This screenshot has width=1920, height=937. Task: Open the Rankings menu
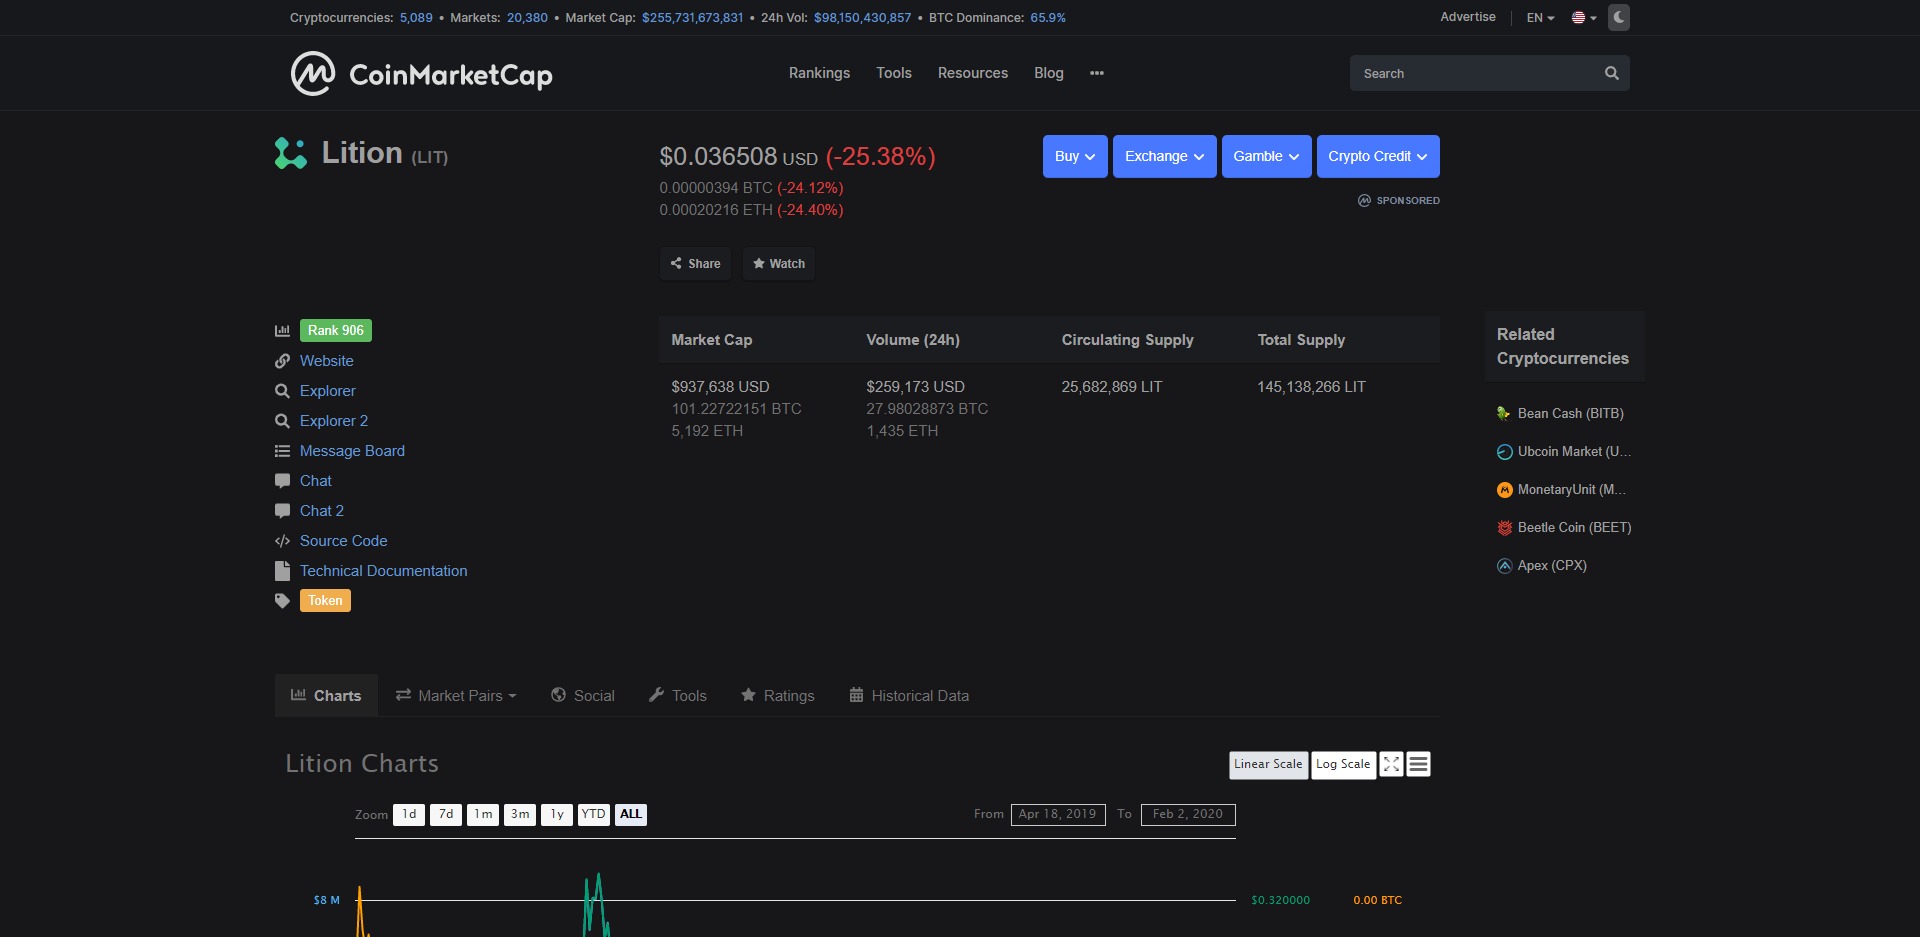[x=819, y=73]
